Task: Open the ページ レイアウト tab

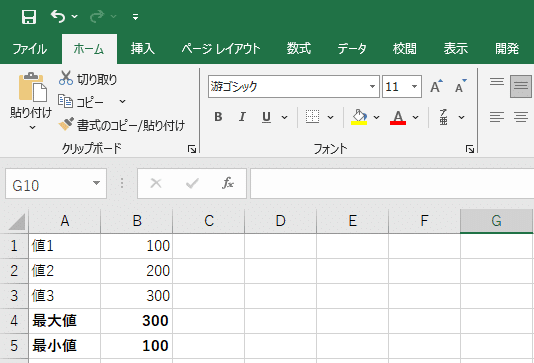Action: pos(221,49)
